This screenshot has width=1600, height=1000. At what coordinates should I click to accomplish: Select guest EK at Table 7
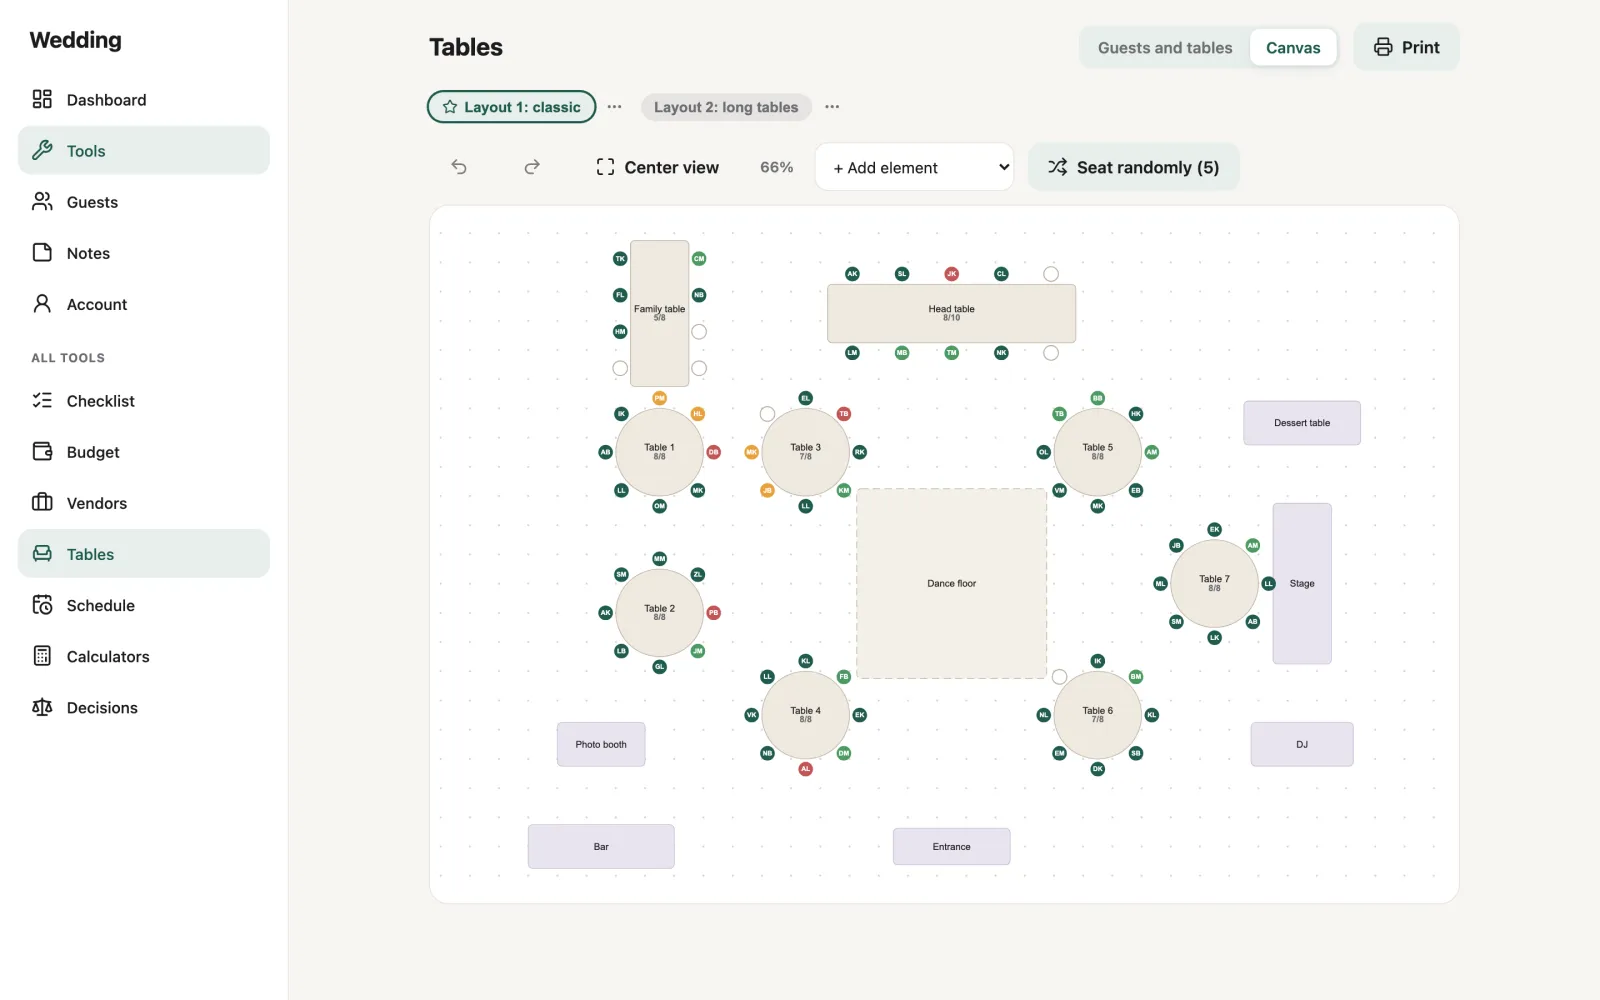coord(1215,530)
